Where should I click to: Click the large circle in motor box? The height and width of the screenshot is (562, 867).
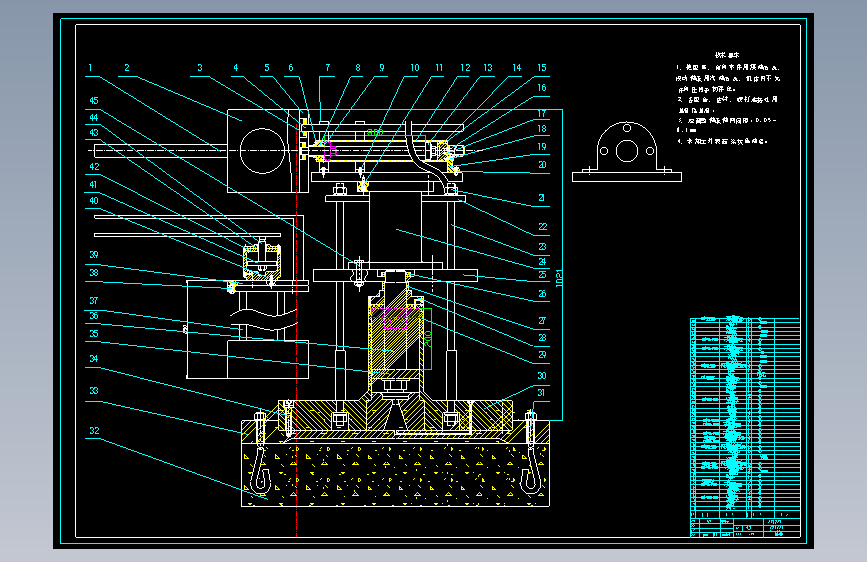263,150
